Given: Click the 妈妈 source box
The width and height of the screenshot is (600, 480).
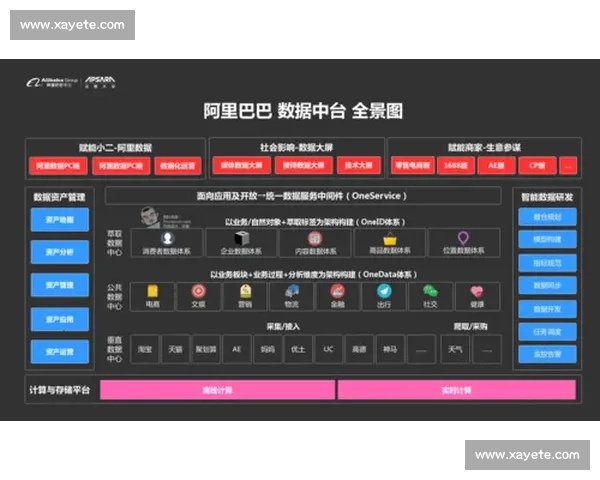Looking at the screenshot, I should 267,349.
